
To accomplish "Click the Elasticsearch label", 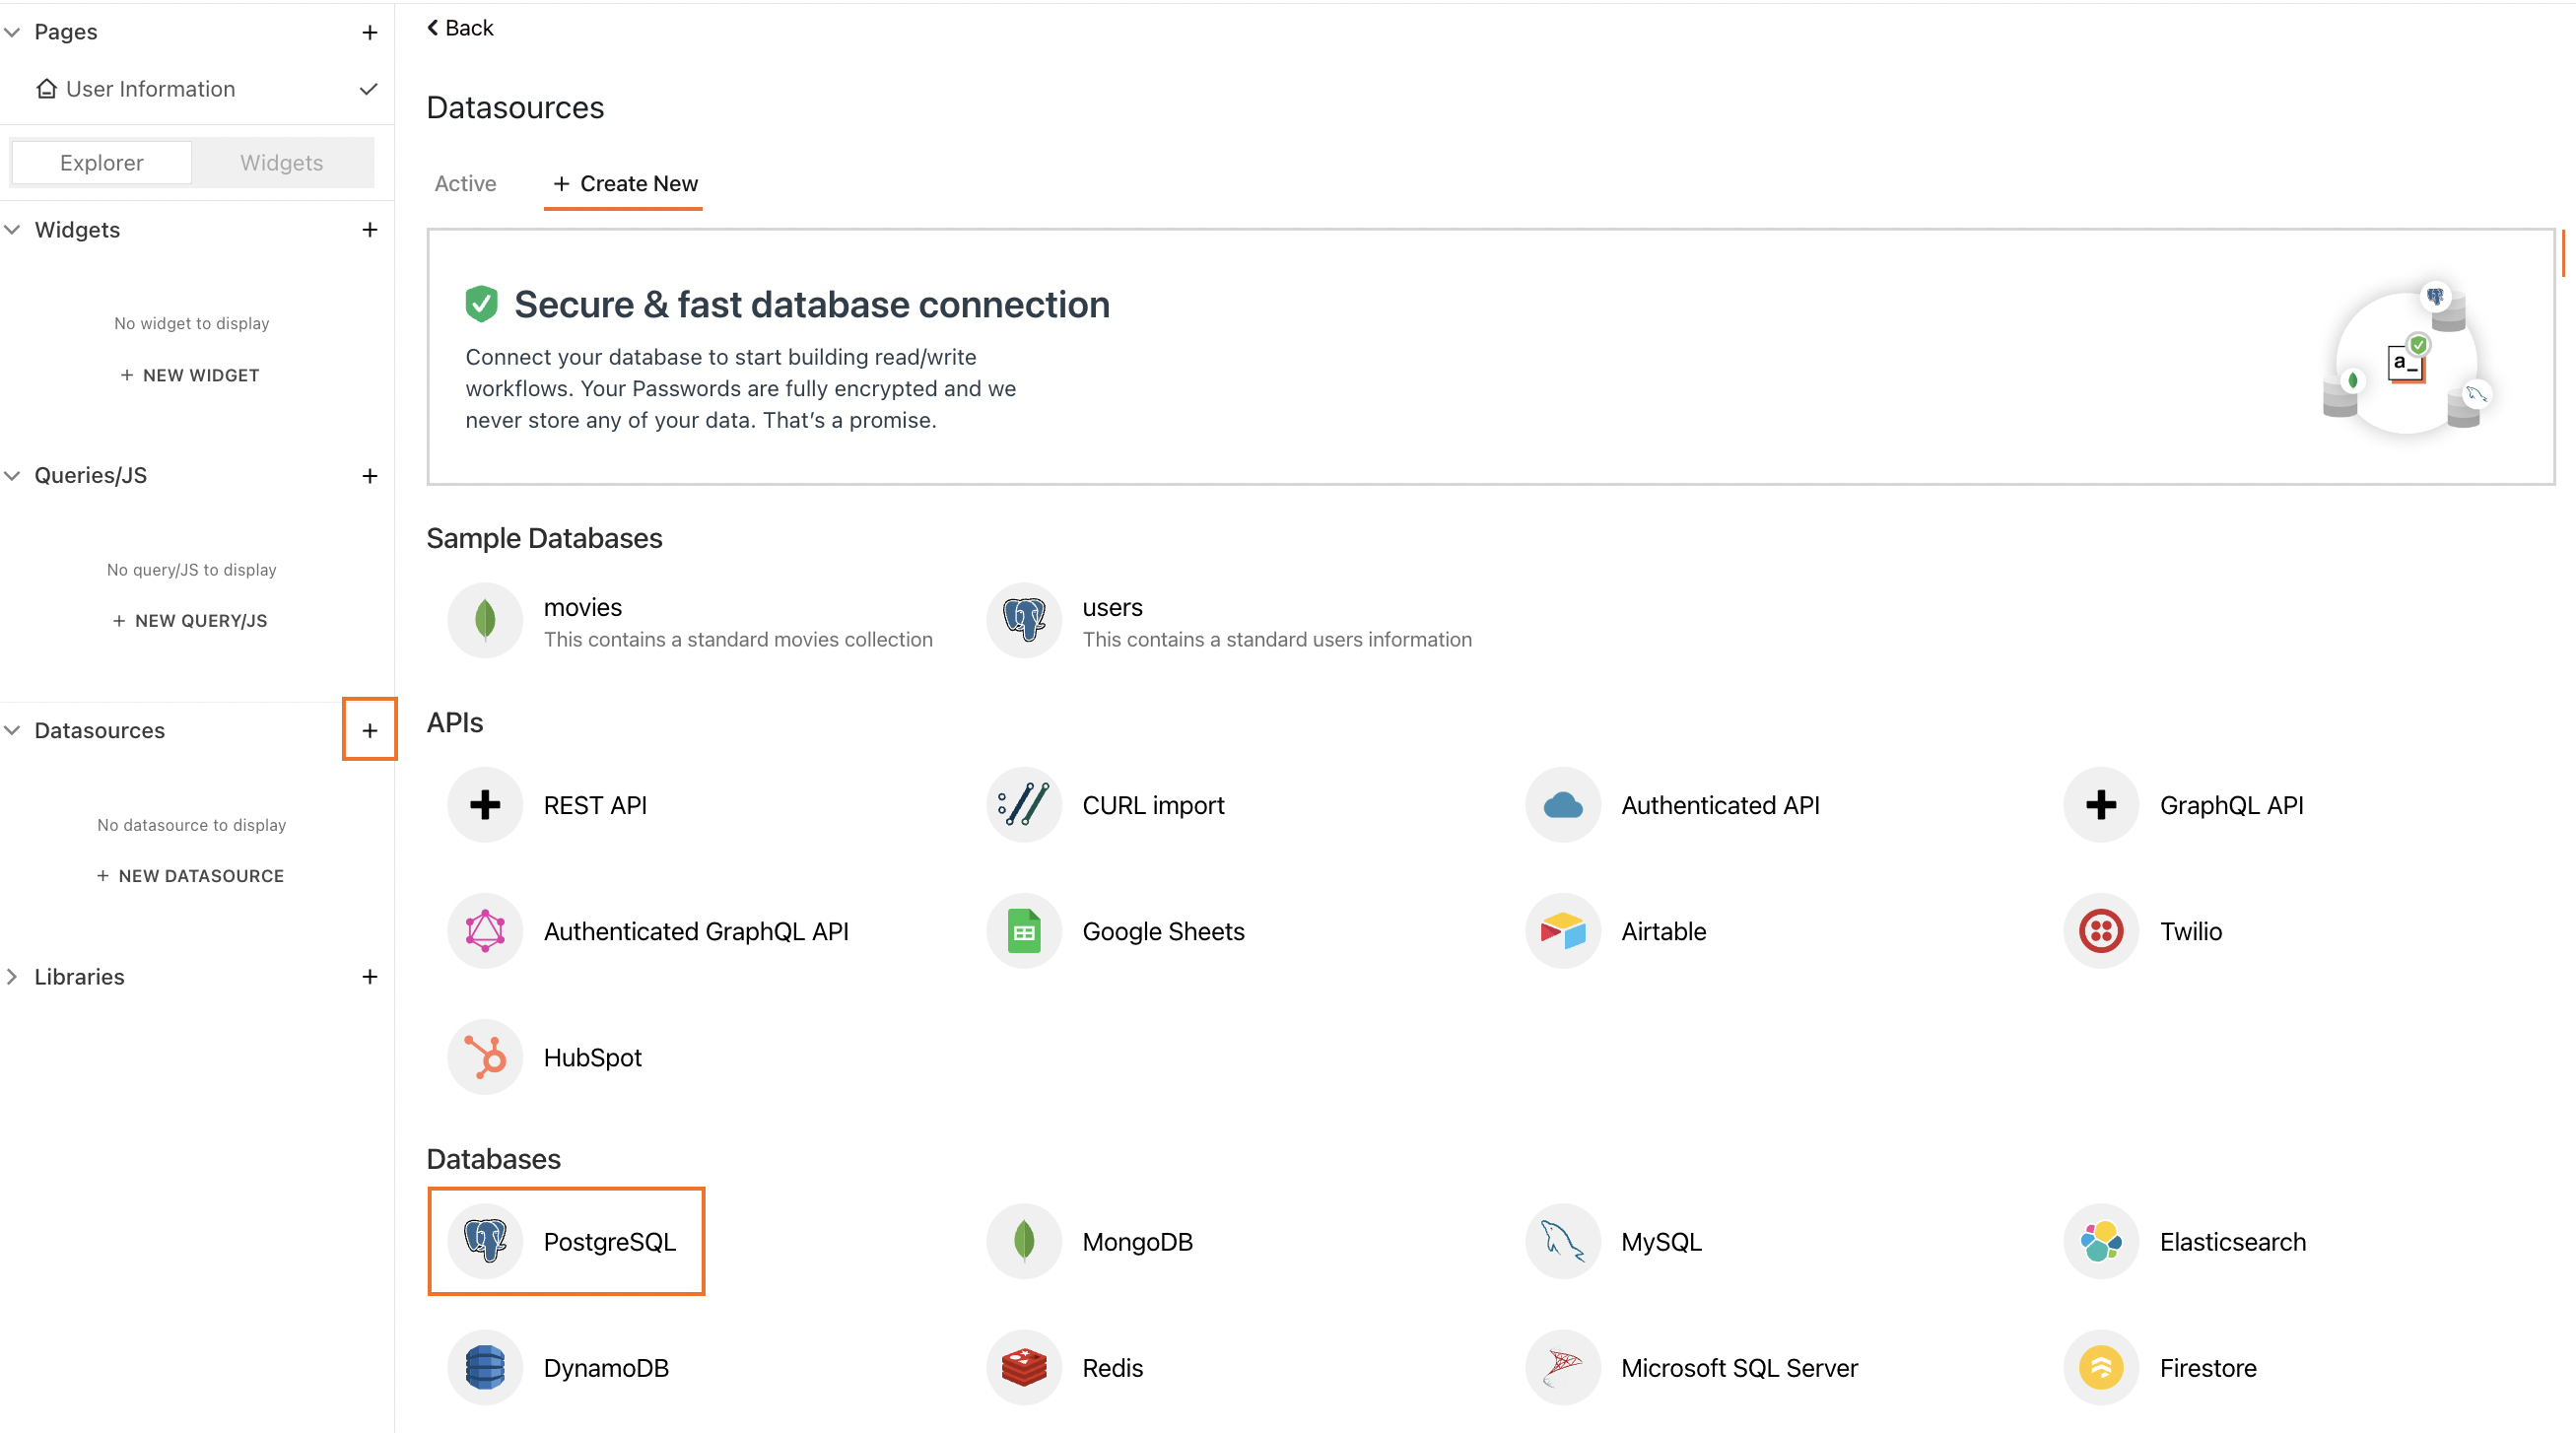I will pos(2233,1242).
